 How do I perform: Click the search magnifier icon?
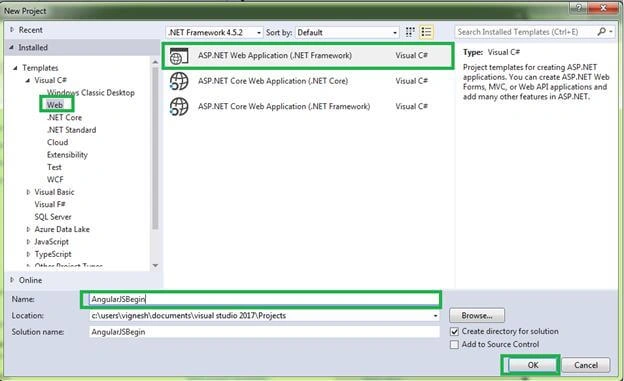[601, 31]
